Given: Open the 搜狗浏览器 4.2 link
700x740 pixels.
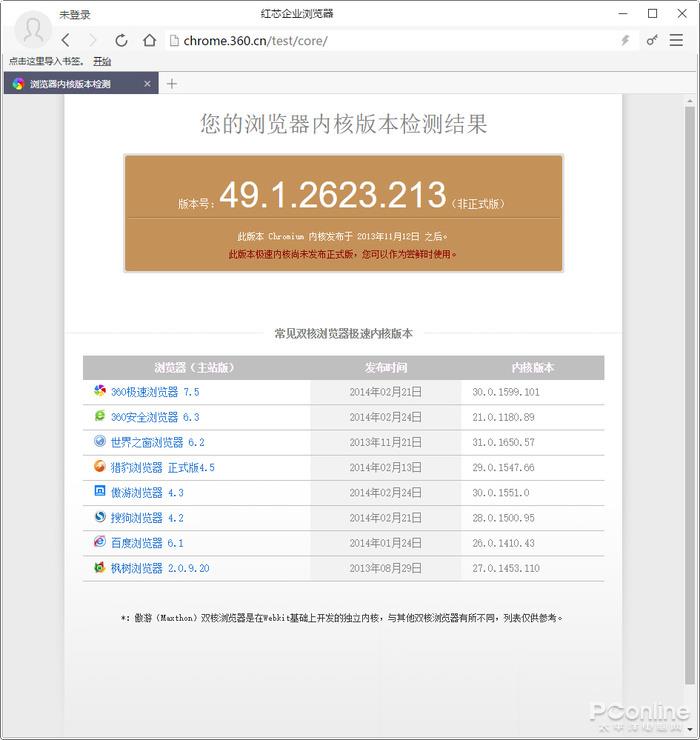Looking at the screenshot, I should pos(146,518).
